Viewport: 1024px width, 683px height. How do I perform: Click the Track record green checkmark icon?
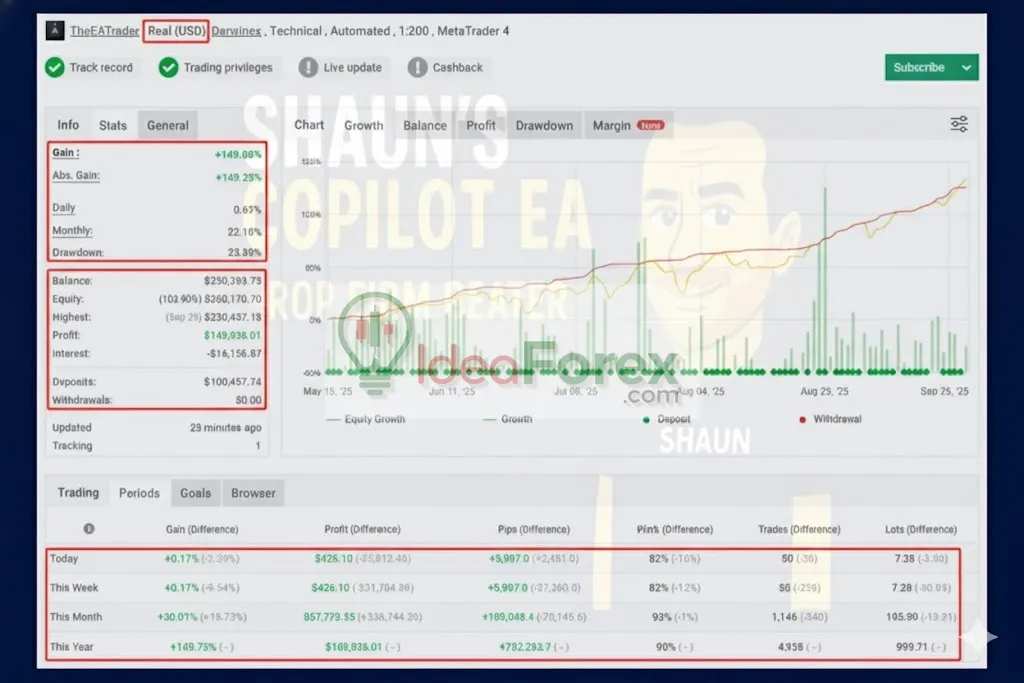click(54, 67)
